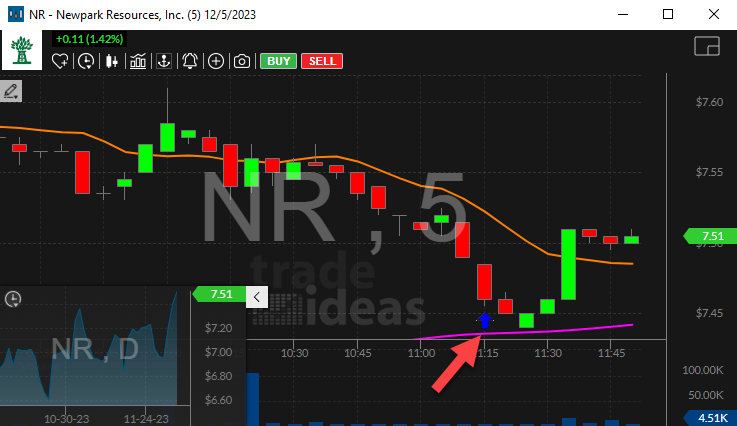Click the tall green candle near 11:35
The width and height of the screenshot is (737, 426).
pyautogui.click(x=568, y=264)
